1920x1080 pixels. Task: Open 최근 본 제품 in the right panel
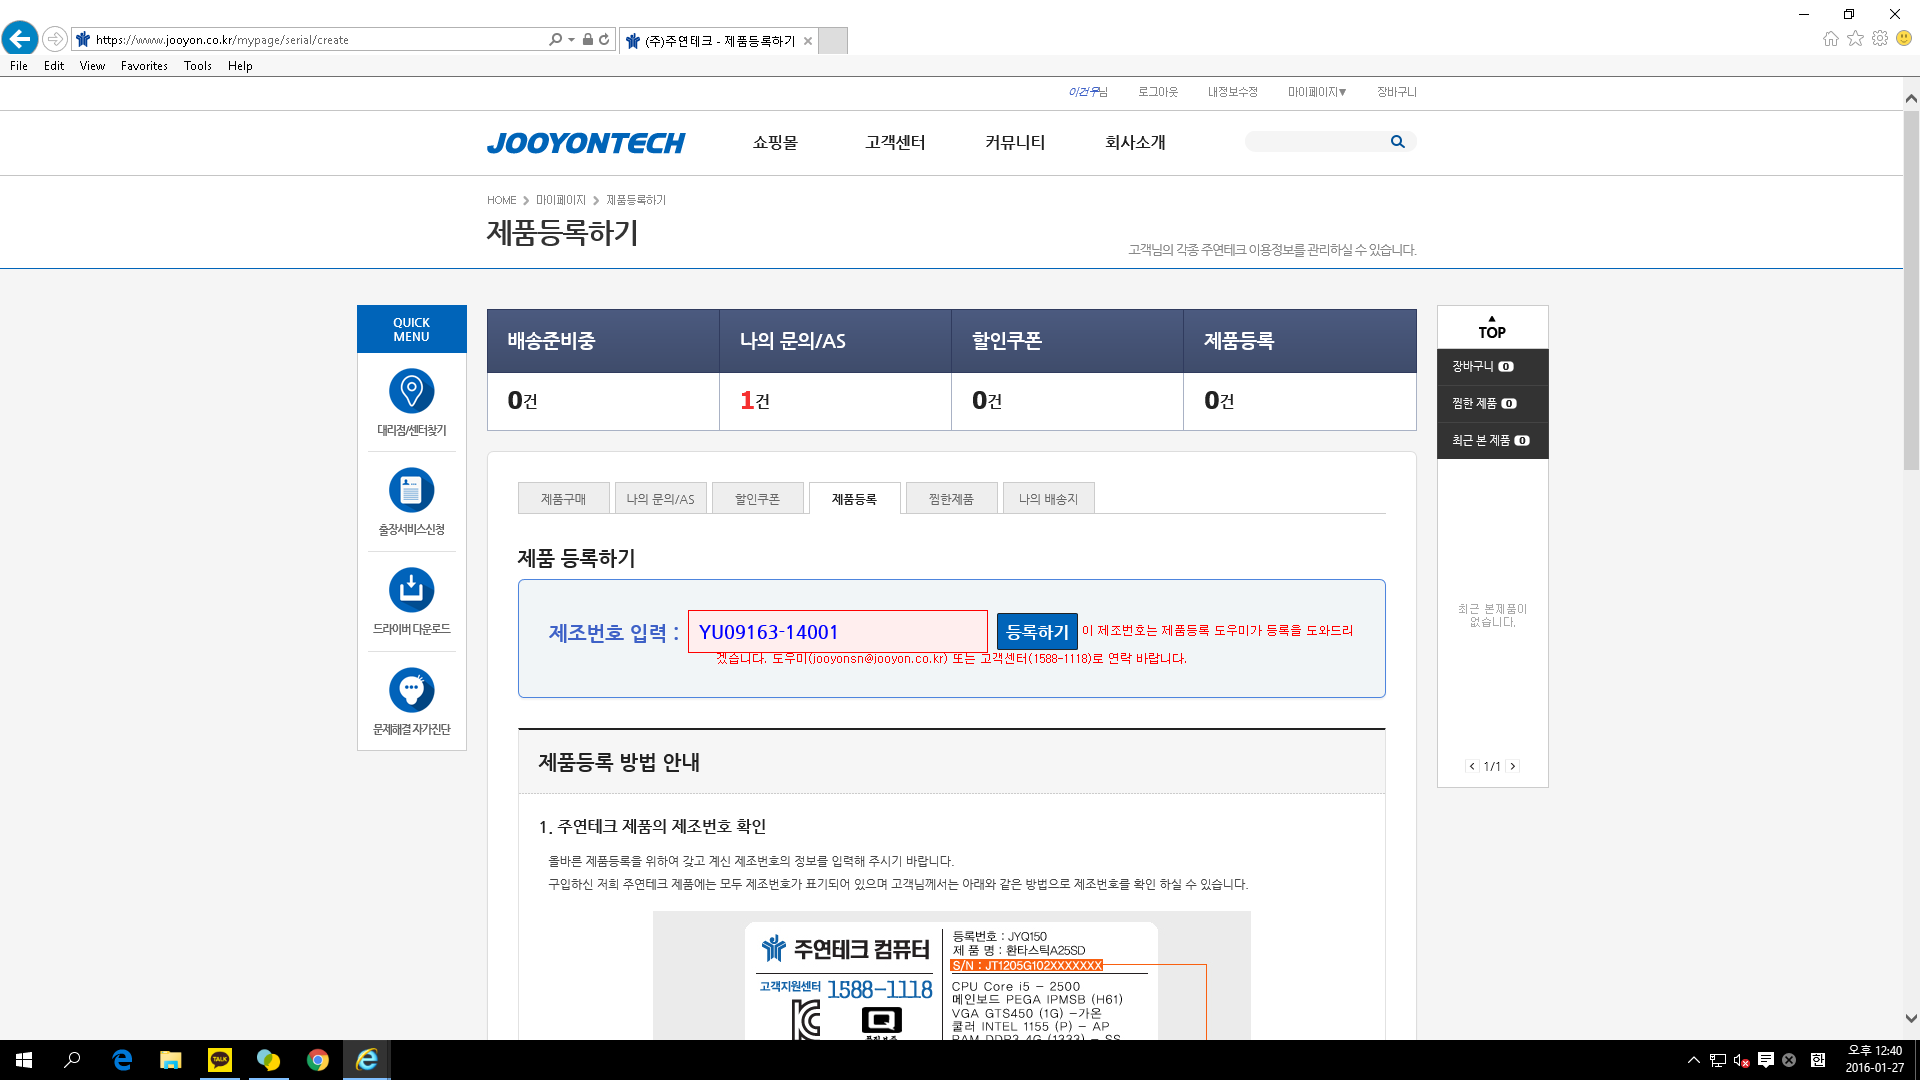coord(1492,441)
